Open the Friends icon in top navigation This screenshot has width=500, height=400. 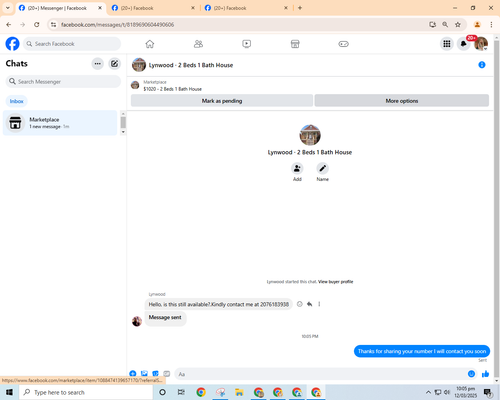tap(198, 44)
